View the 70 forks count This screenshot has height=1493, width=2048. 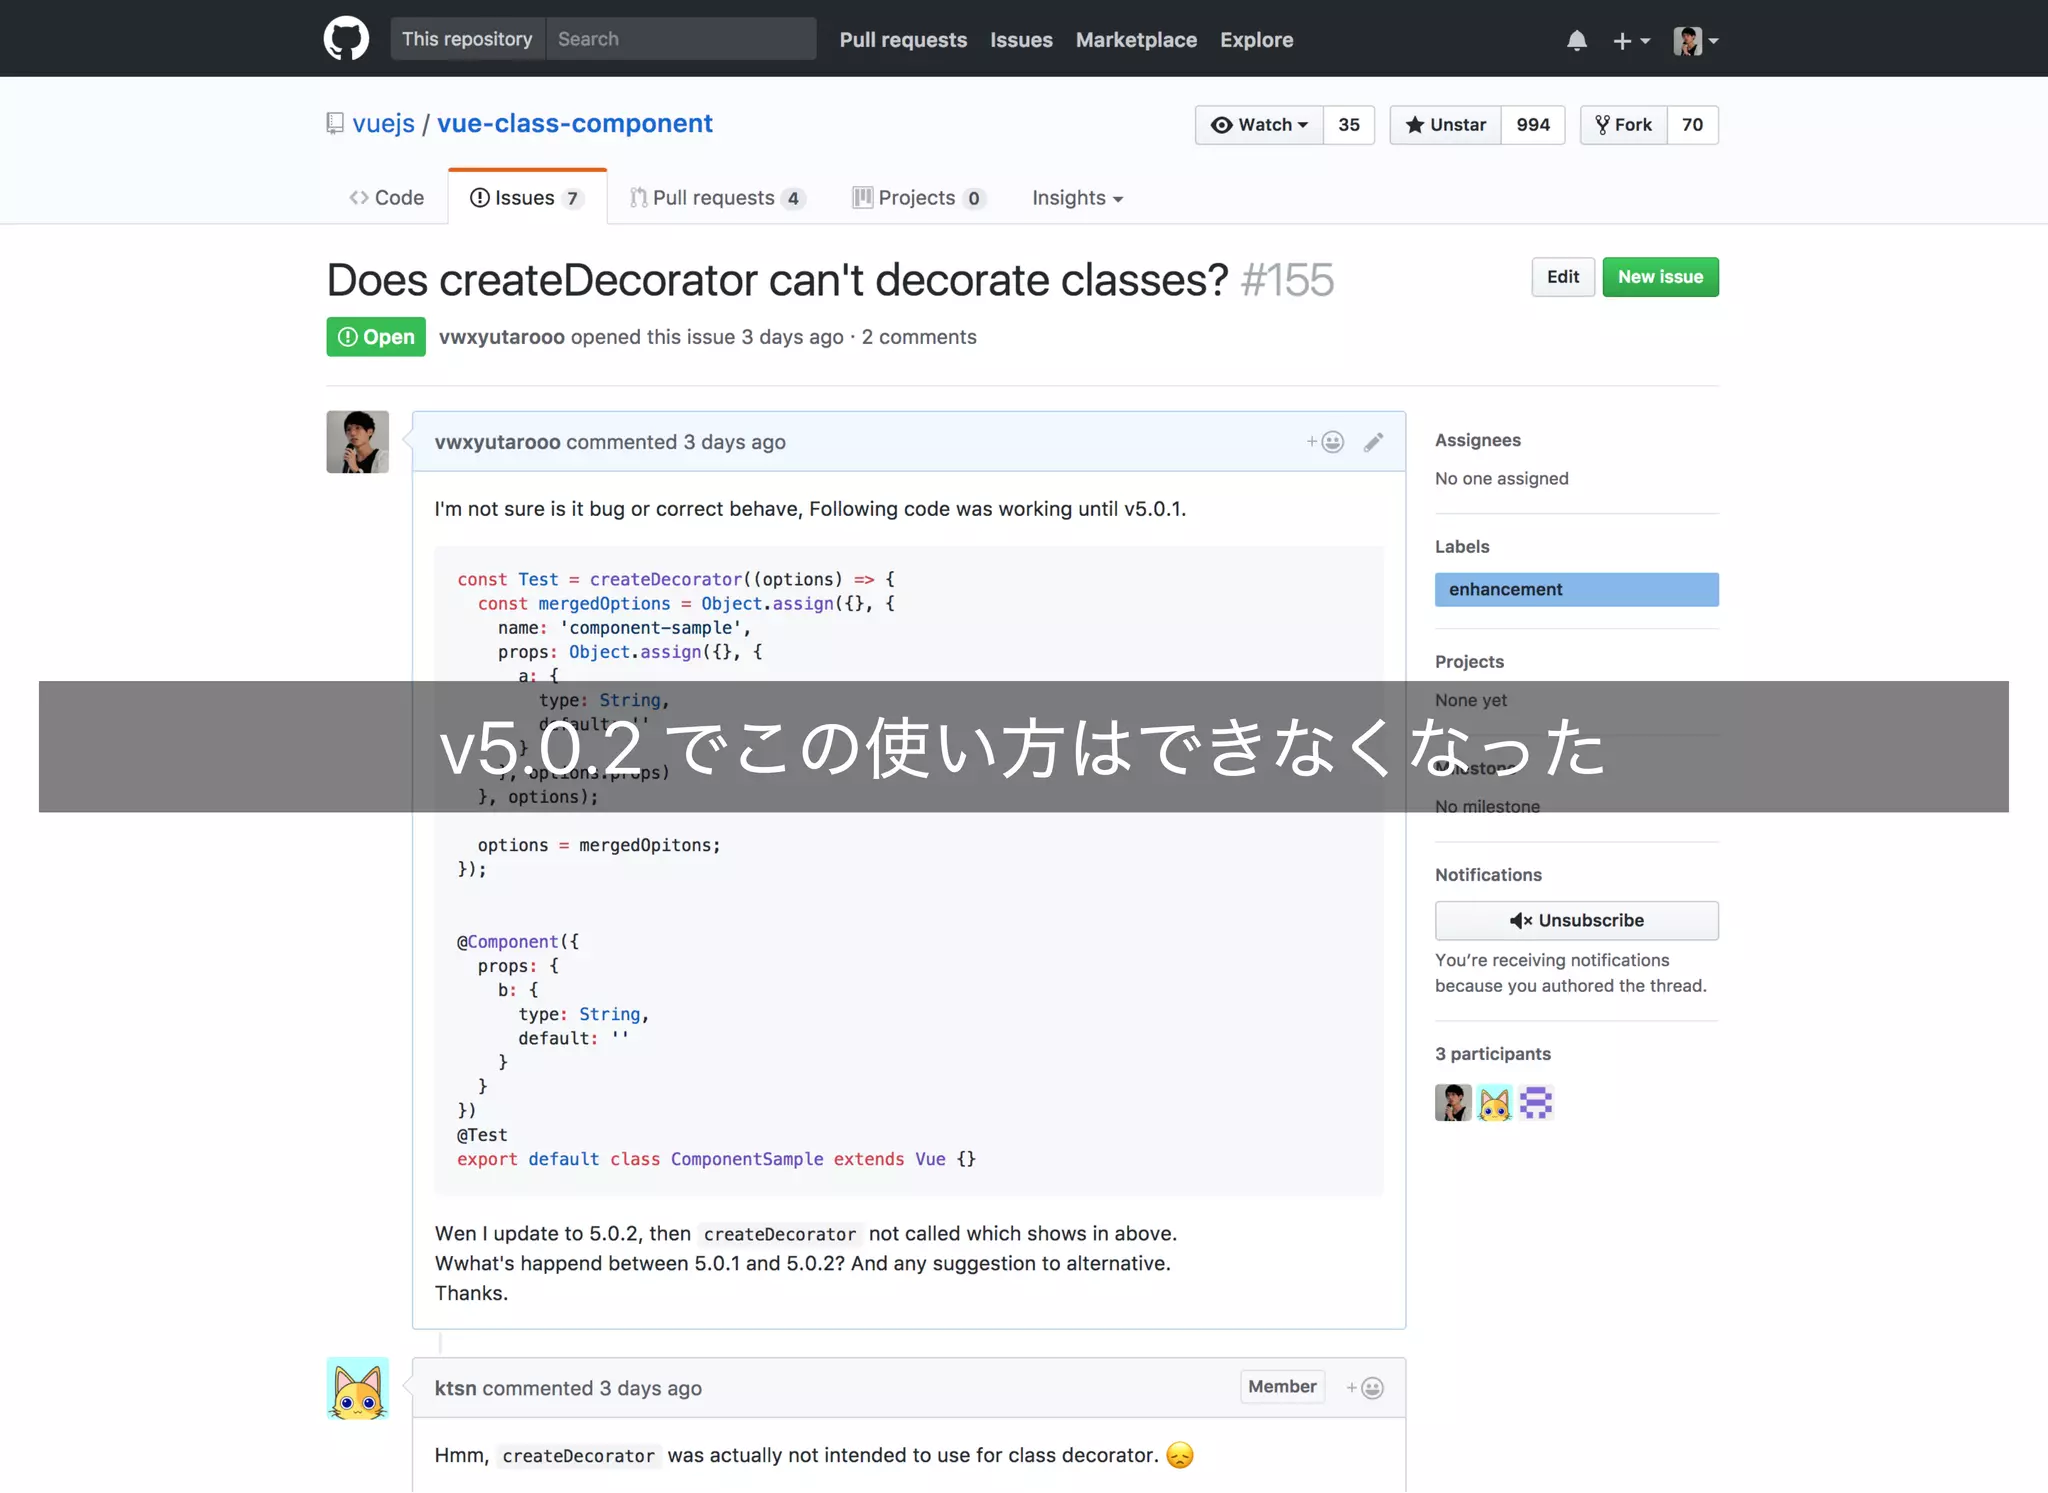point(1692,125)
